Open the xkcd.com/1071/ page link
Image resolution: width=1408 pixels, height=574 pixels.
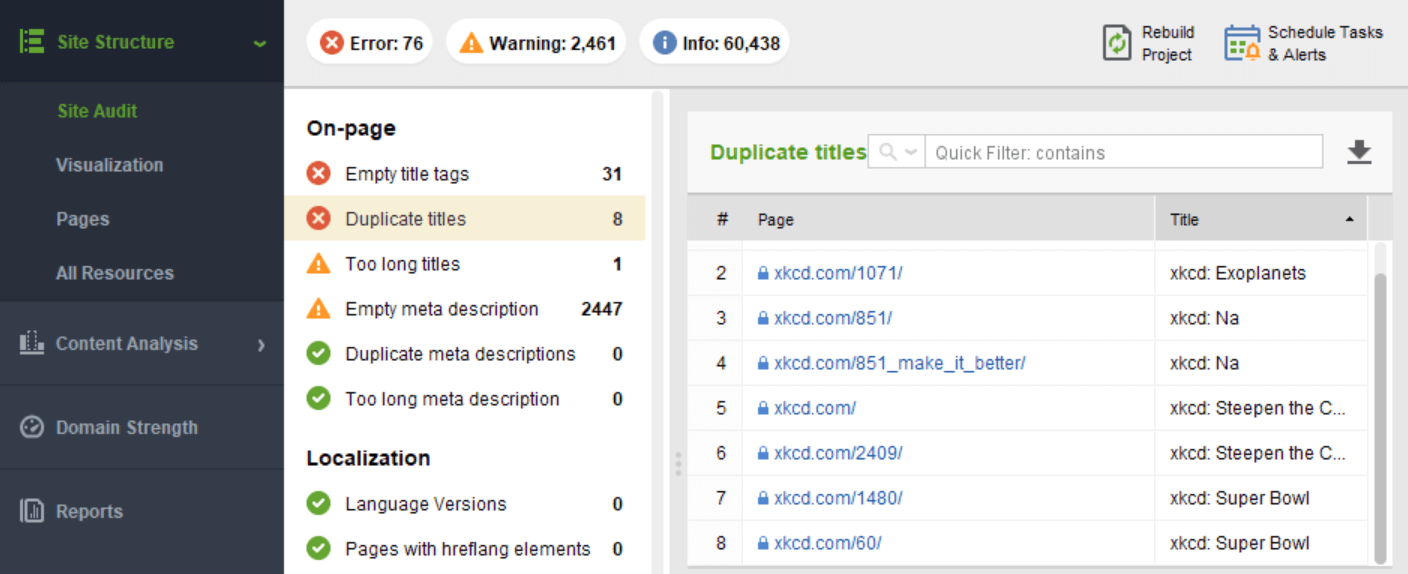click(x=838, y=273)
